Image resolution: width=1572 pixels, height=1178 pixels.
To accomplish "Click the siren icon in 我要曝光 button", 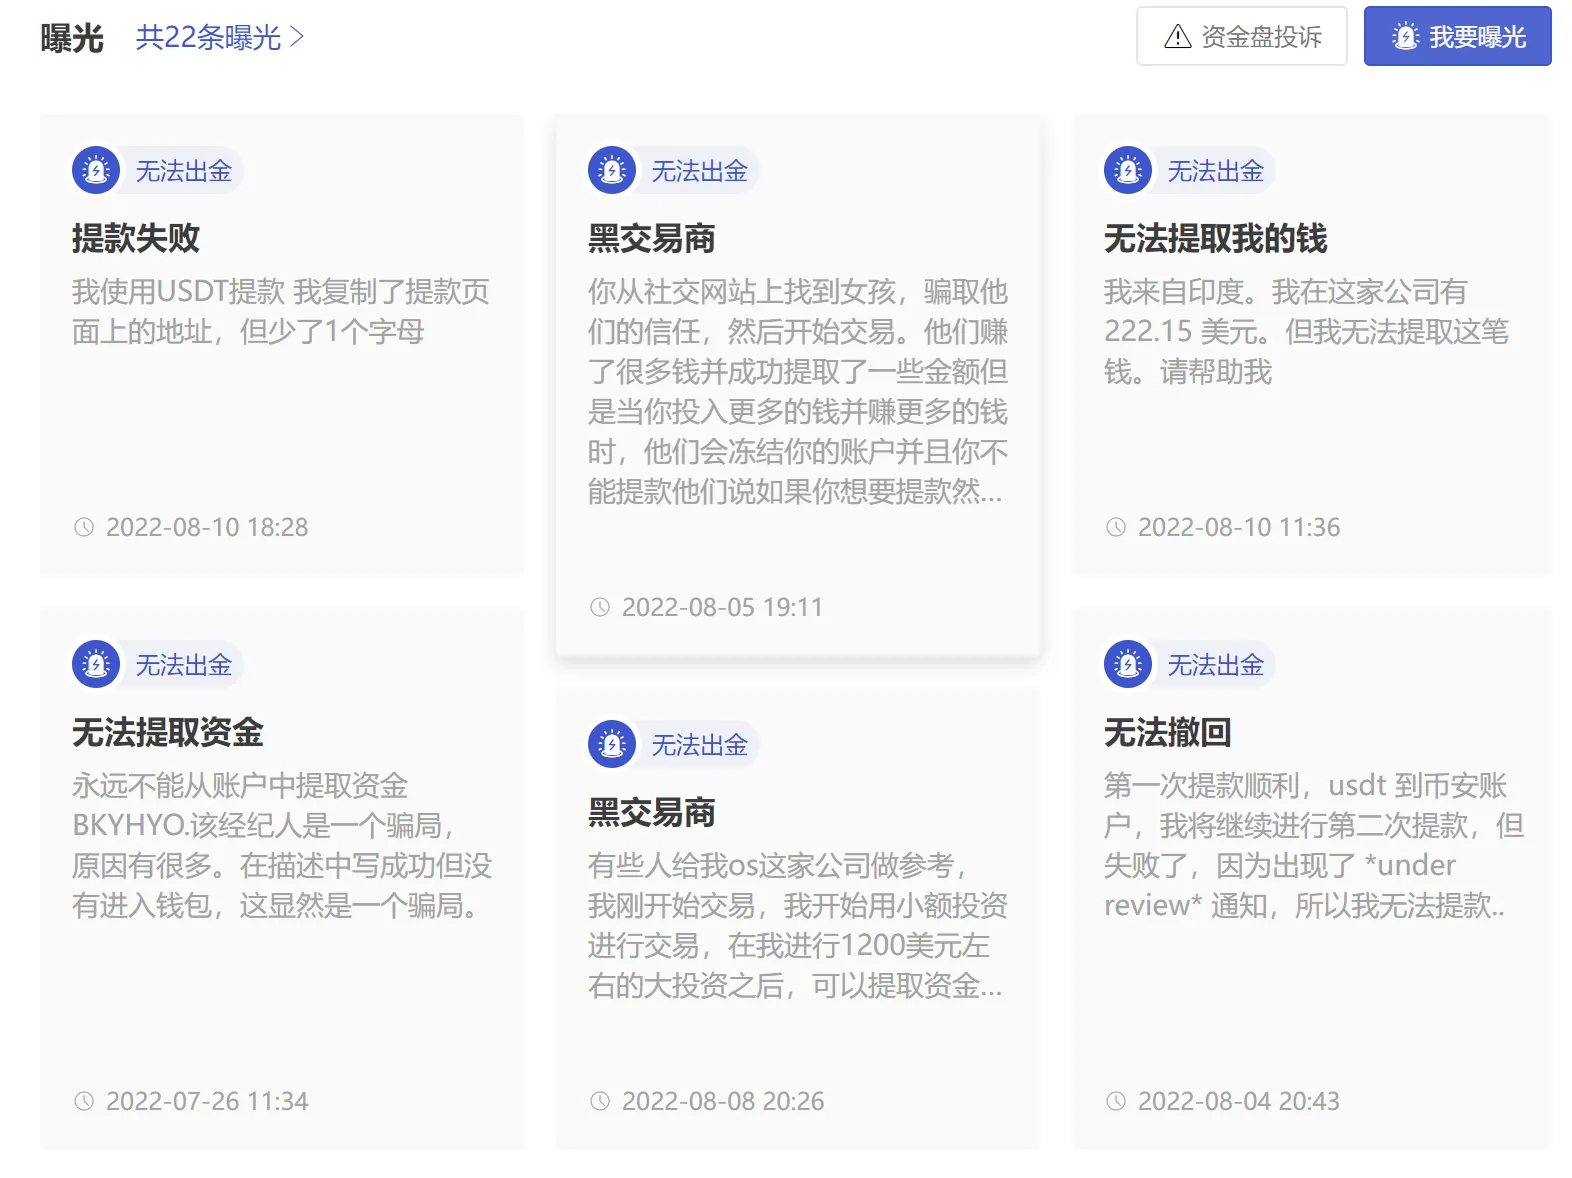I will click(1406, 37).
